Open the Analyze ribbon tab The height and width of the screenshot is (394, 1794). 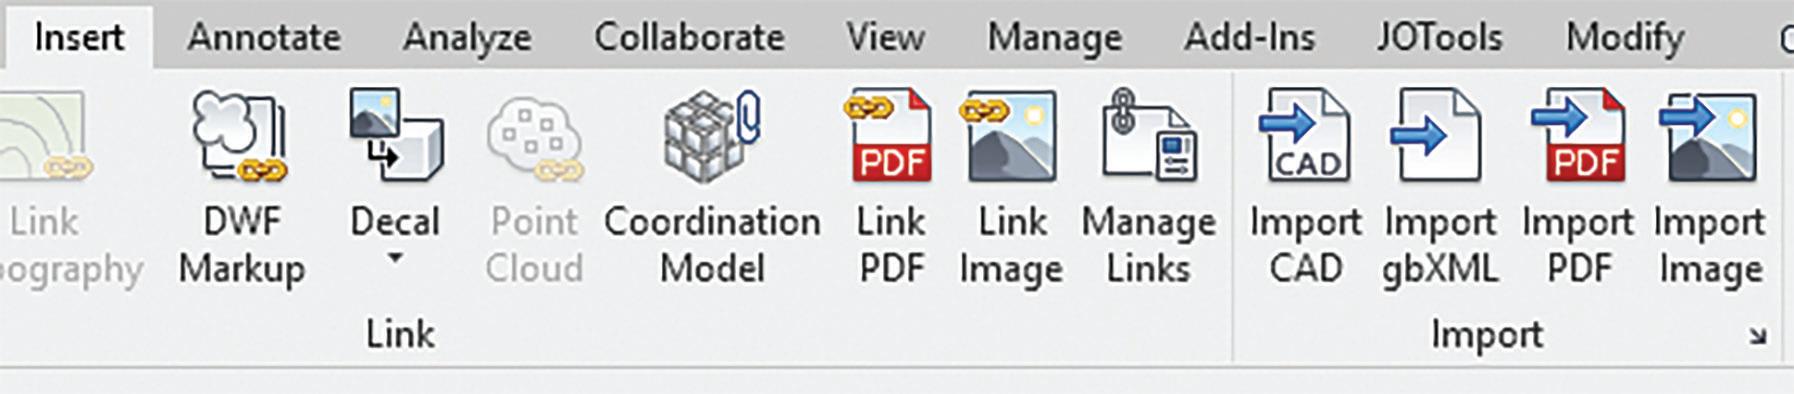point(467,37)
